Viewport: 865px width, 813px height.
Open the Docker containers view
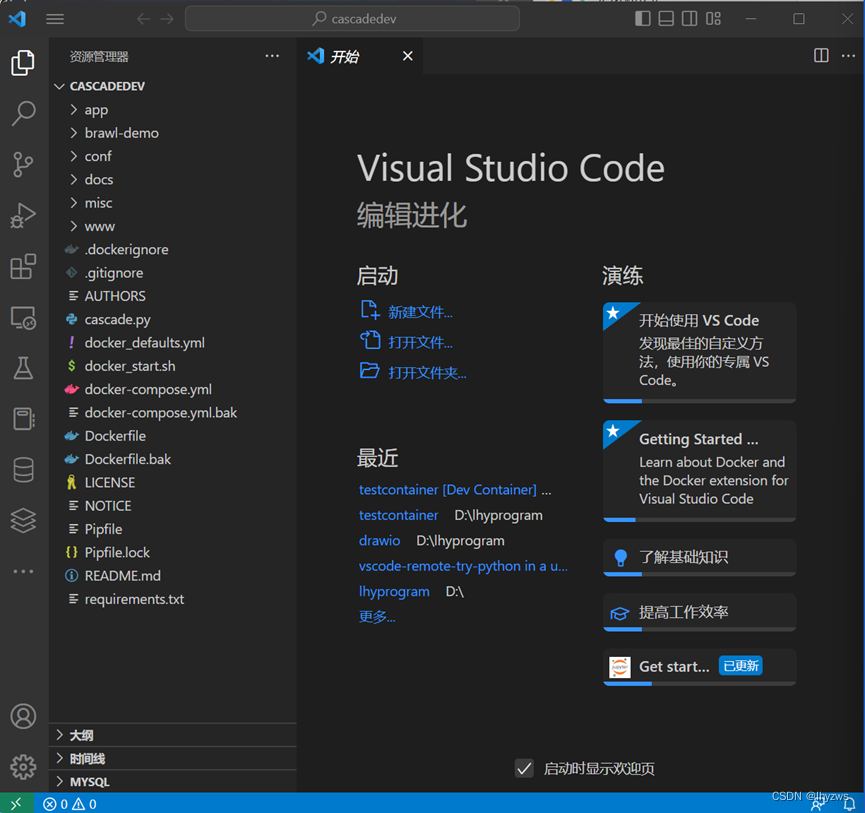[23, 419]
